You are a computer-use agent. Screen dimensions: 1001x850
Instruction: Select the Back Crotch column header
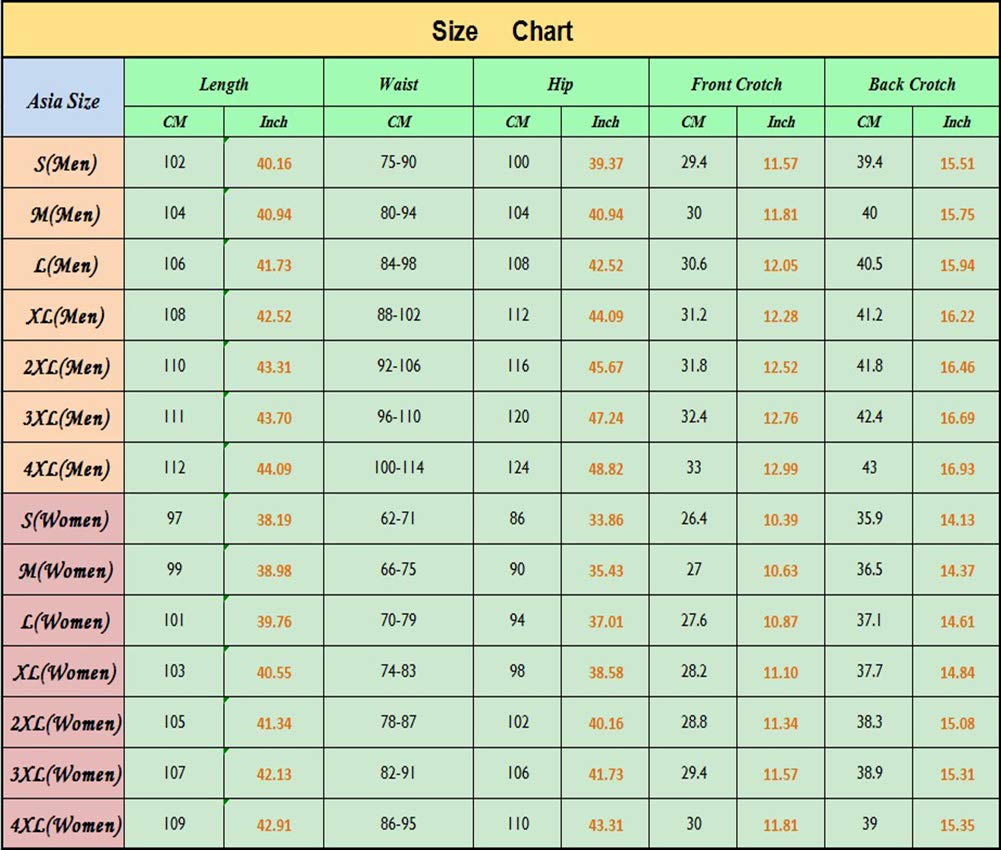[x=912, y=83]
